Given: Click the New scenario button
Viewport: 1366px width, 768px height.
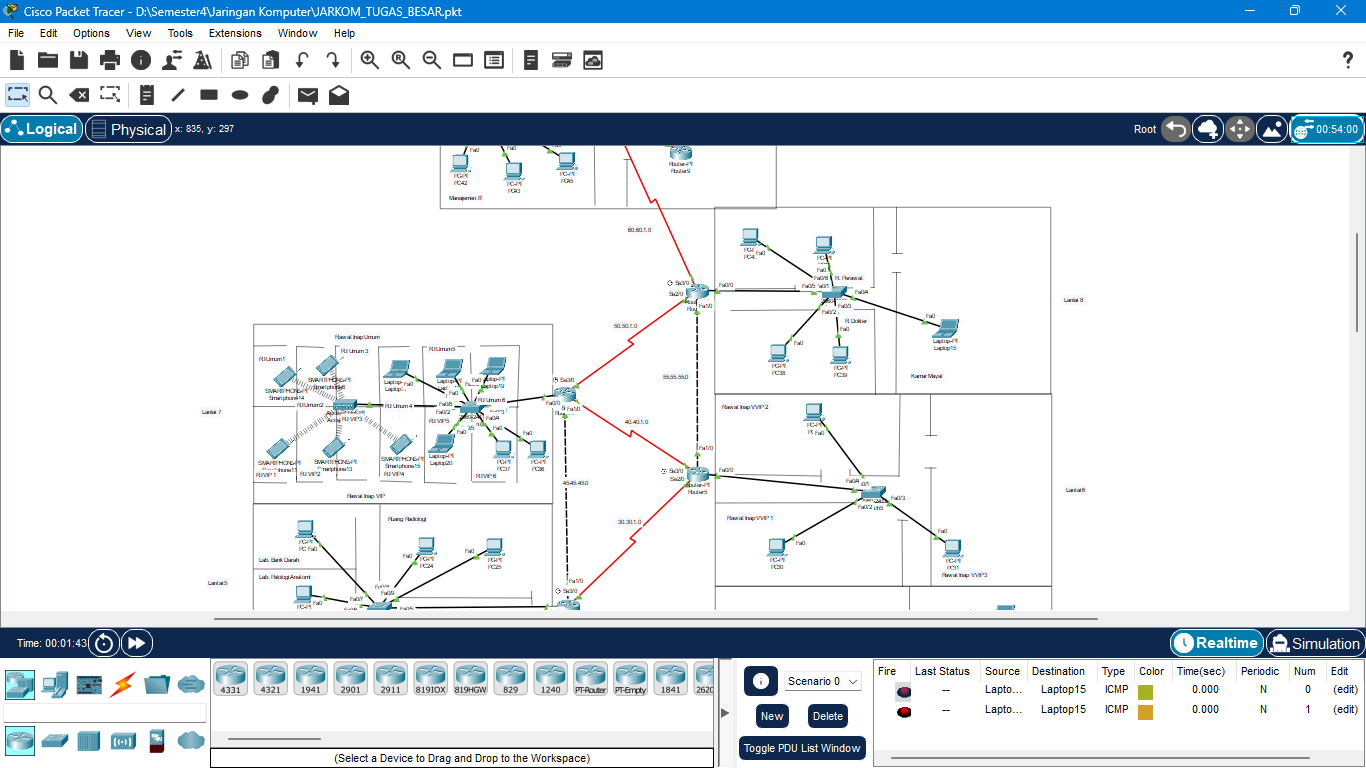Looking at the screenshot, I should pyautogui.click(x=772, y=716).
